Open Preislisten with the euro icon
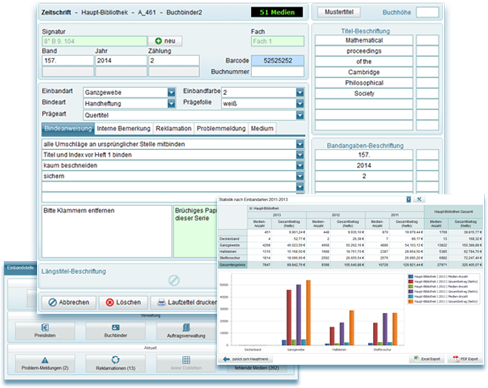This screenshot has height=388, width=488. click(45, 331)
